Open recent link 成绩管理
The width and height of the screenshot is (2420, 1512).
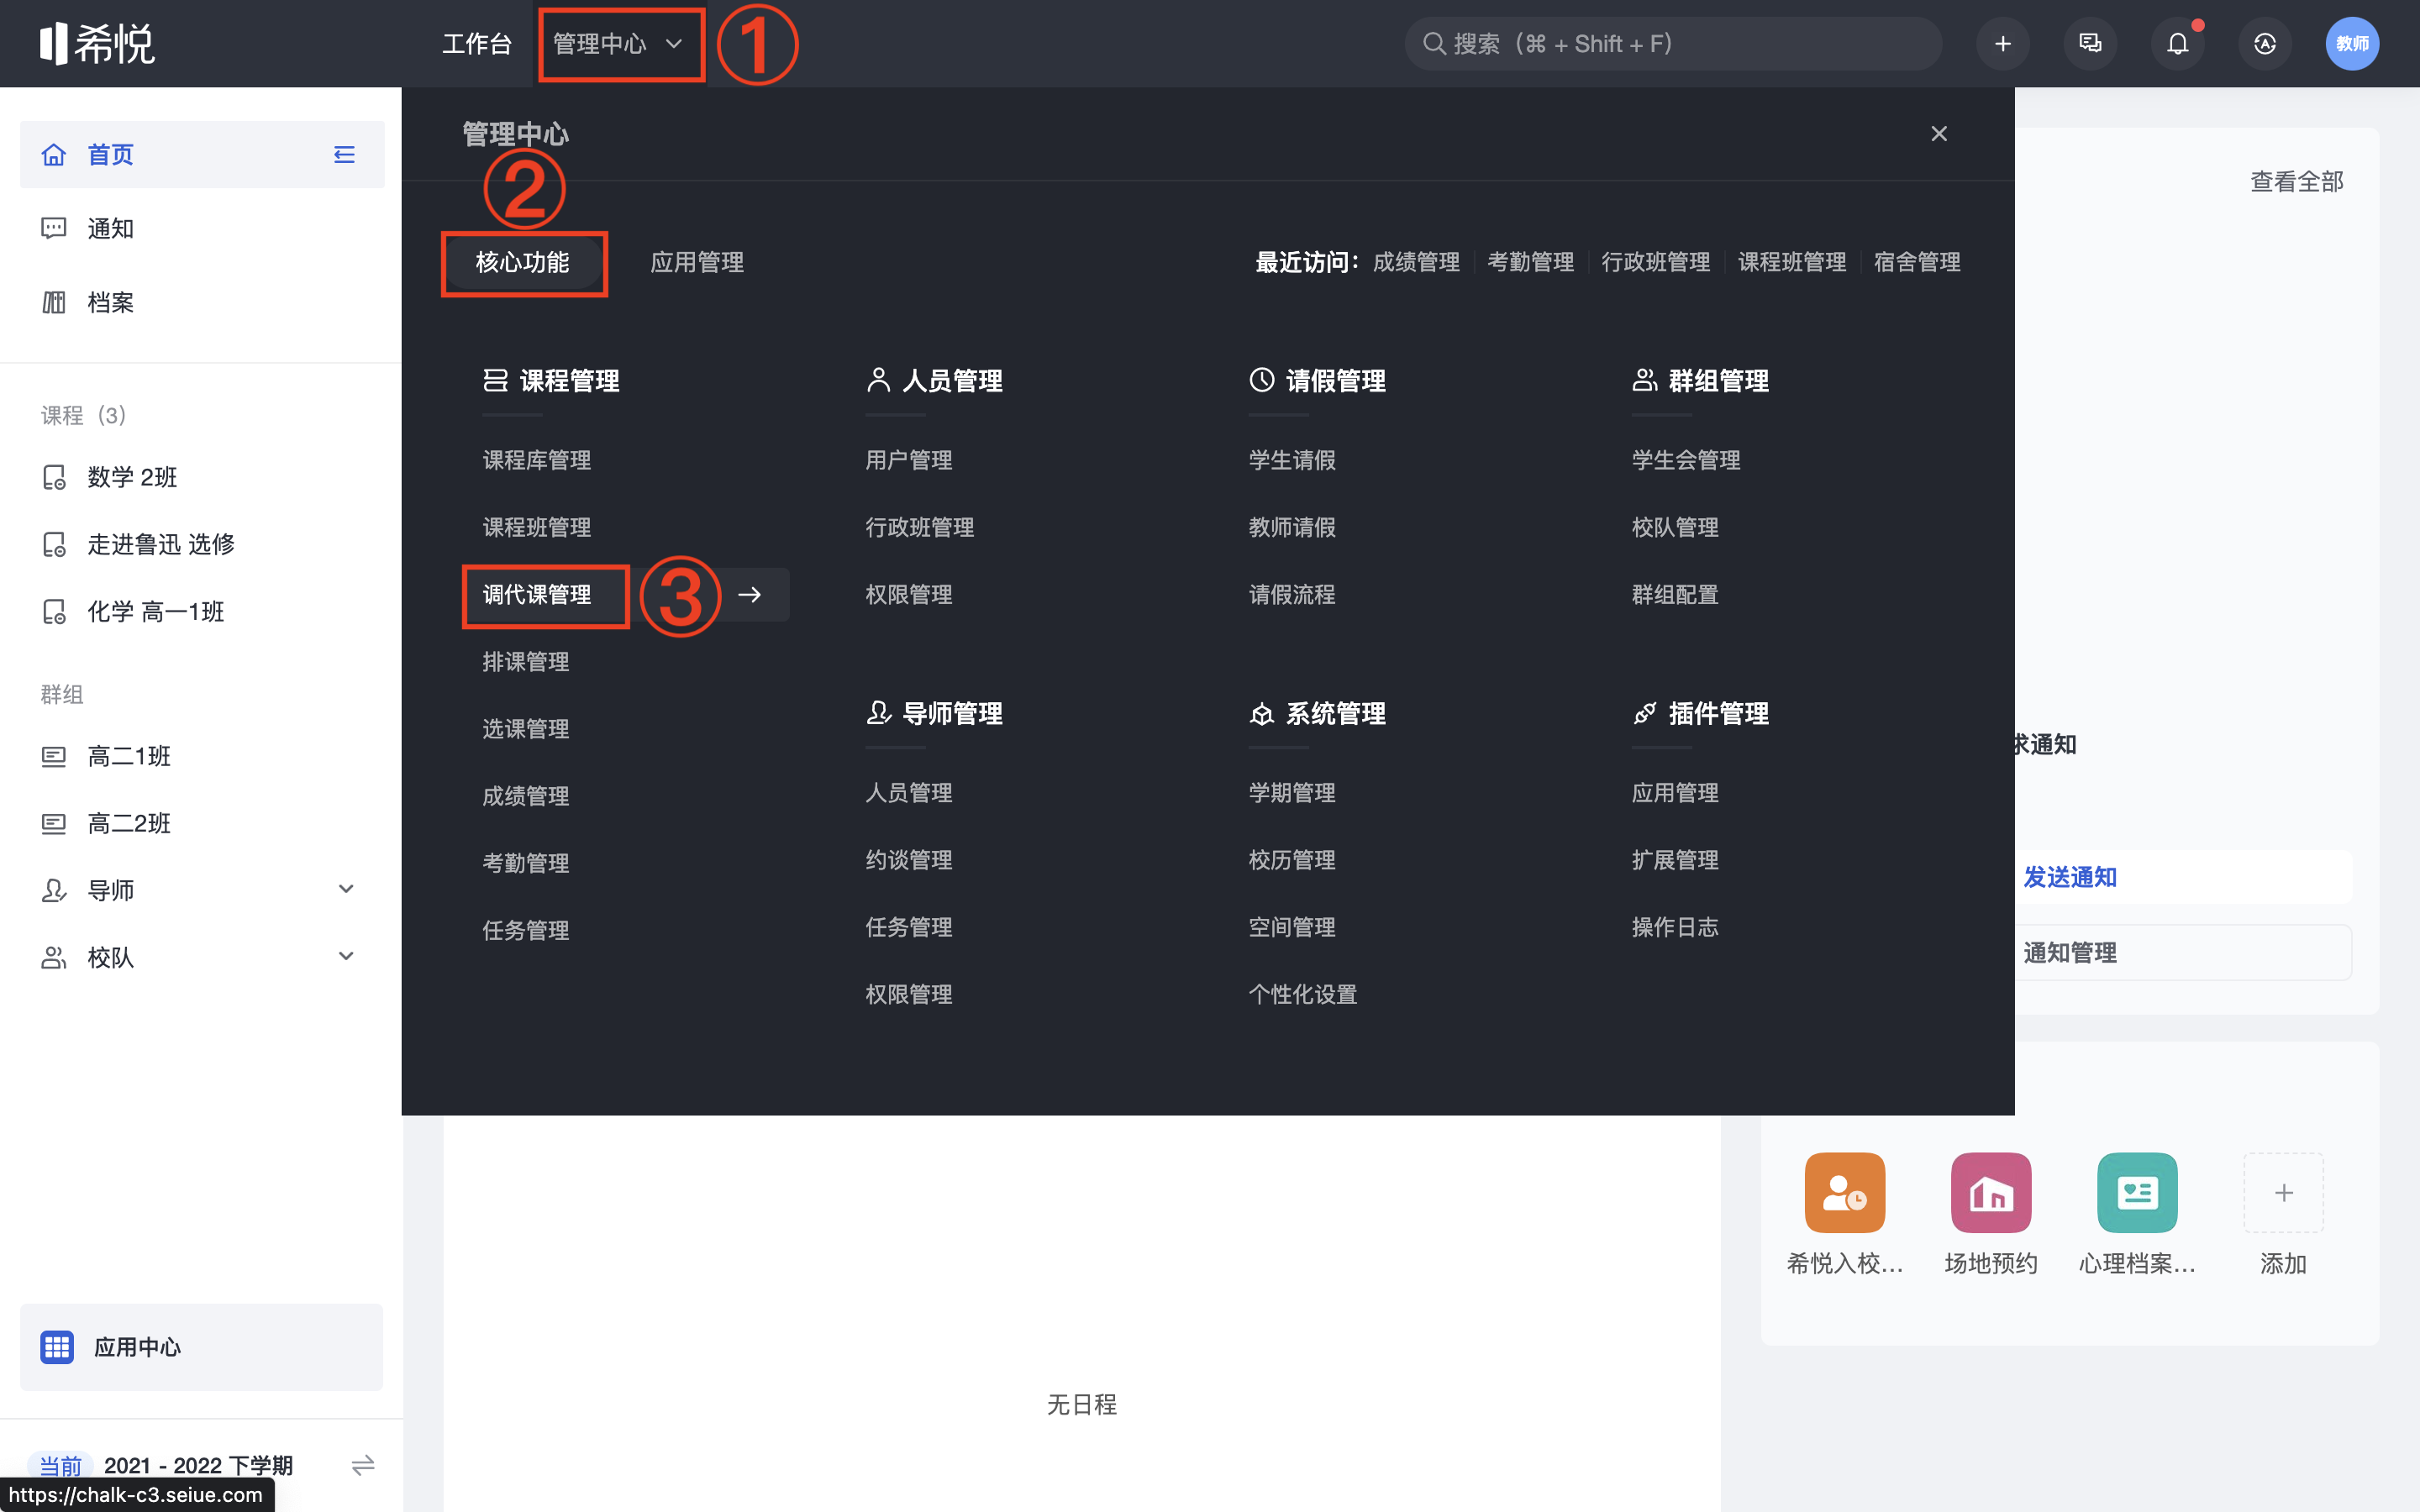coord(1416,263)
